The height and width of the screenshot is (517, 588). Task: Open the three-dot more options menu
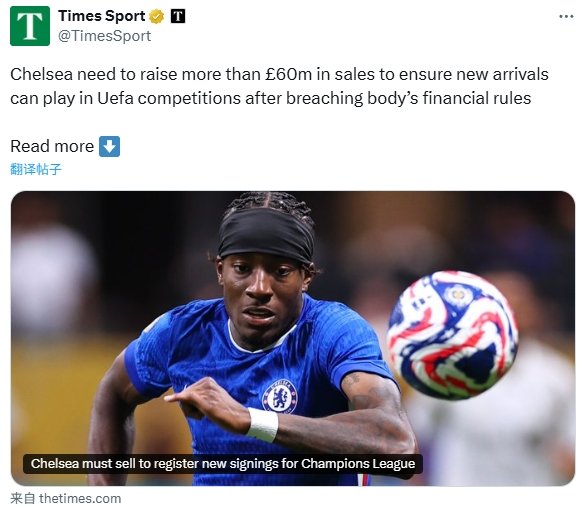tap(566, 16)
